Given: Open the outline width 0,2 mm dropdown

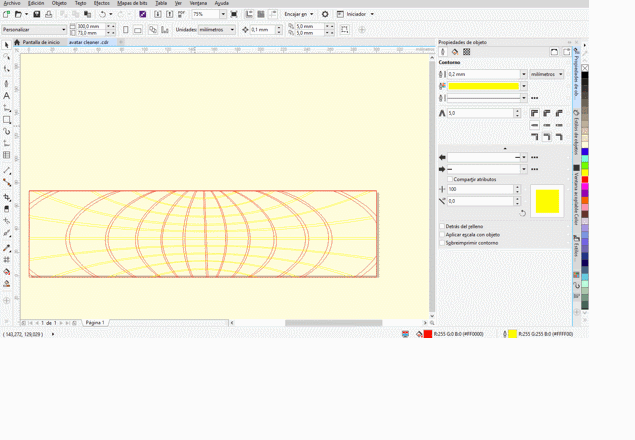Looking at the screenshot, I should pos(523,74).
